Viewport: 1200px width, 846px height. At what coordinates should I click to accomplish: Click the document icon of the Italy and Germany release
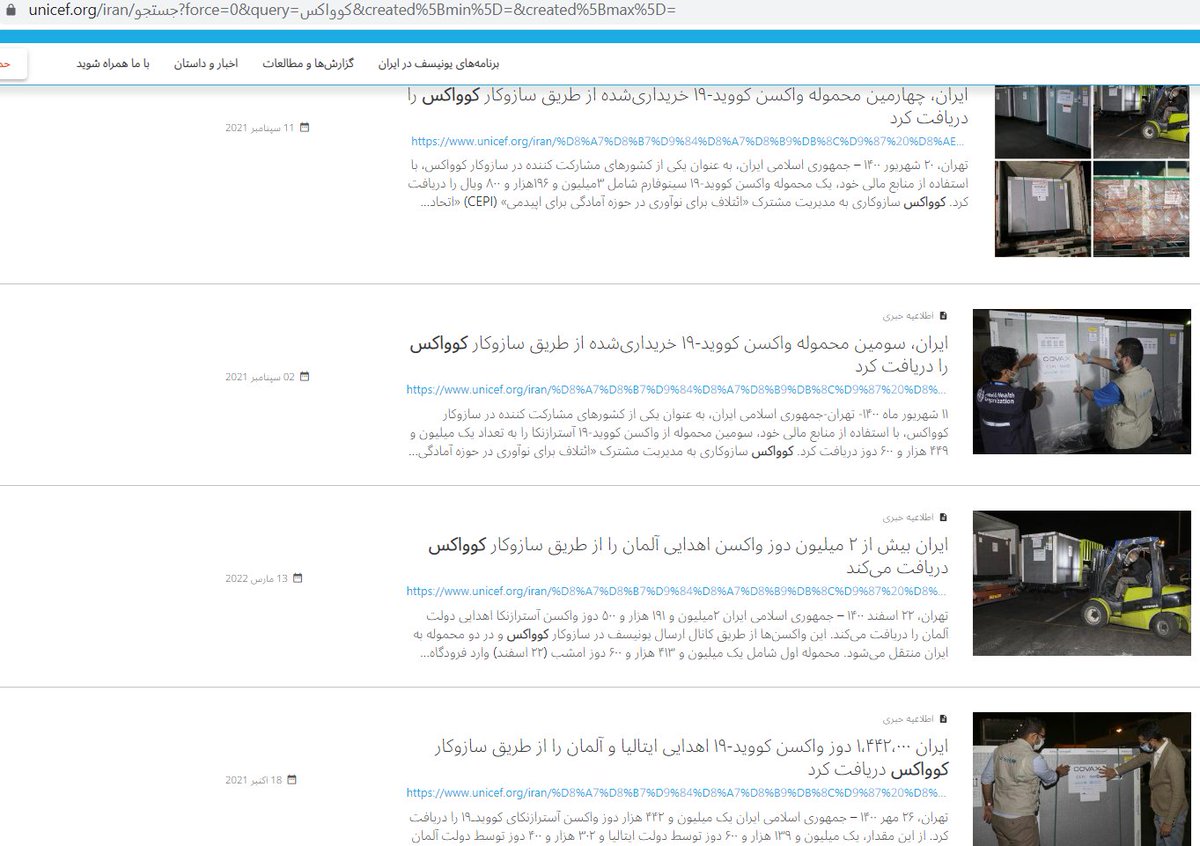[943, 718]
